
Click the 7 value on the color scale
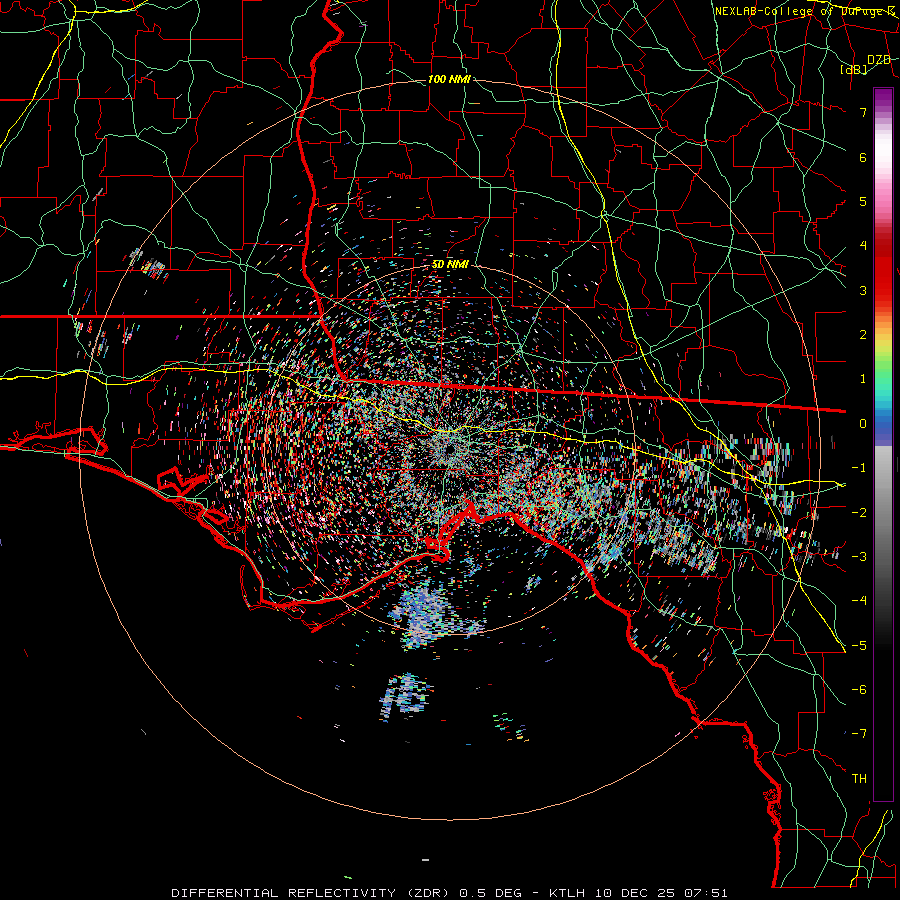[863, 112]
